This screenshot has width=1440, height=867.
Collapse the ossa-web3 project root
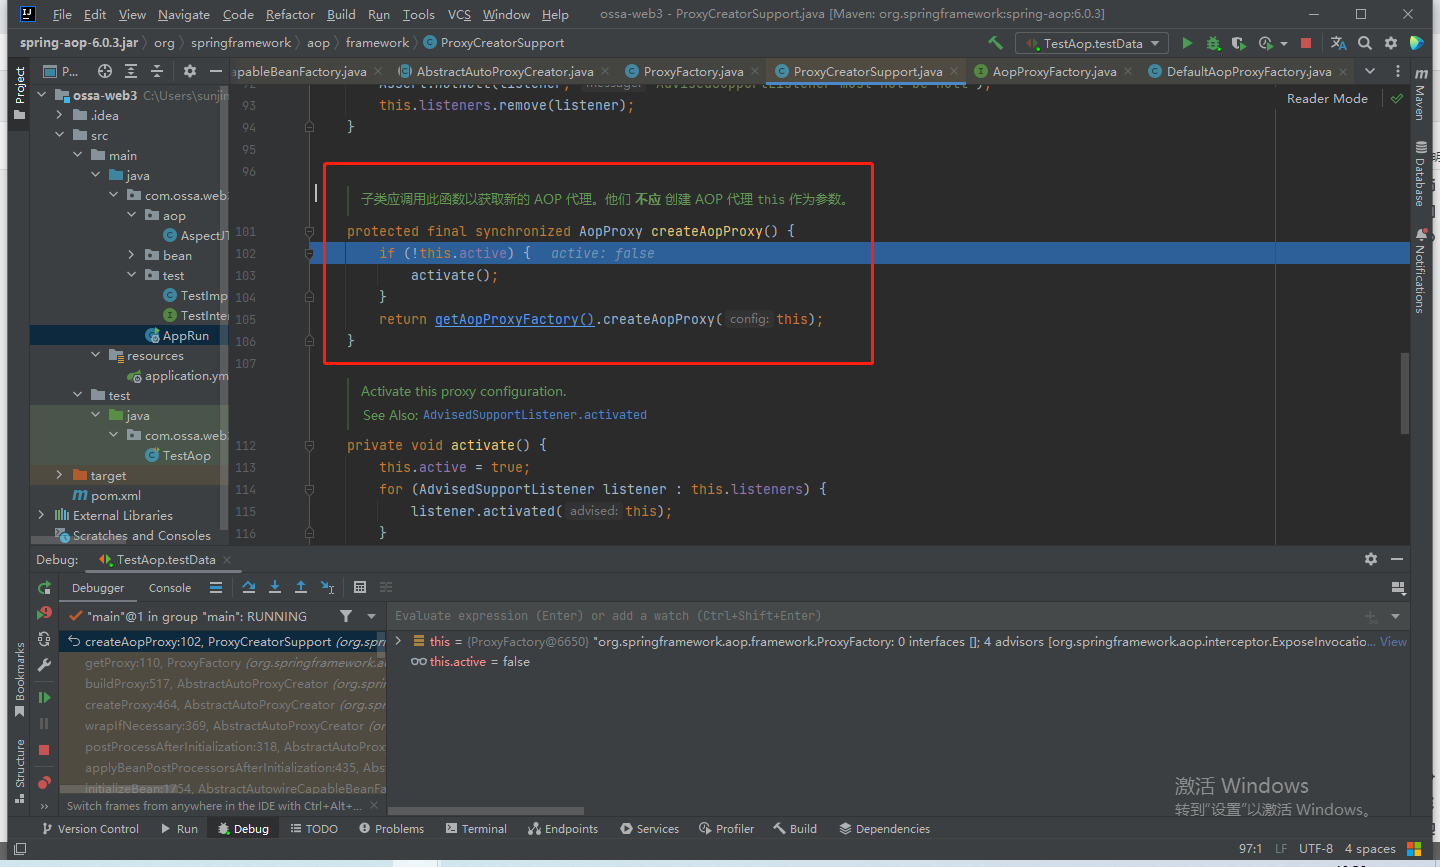tap(42, 95)
